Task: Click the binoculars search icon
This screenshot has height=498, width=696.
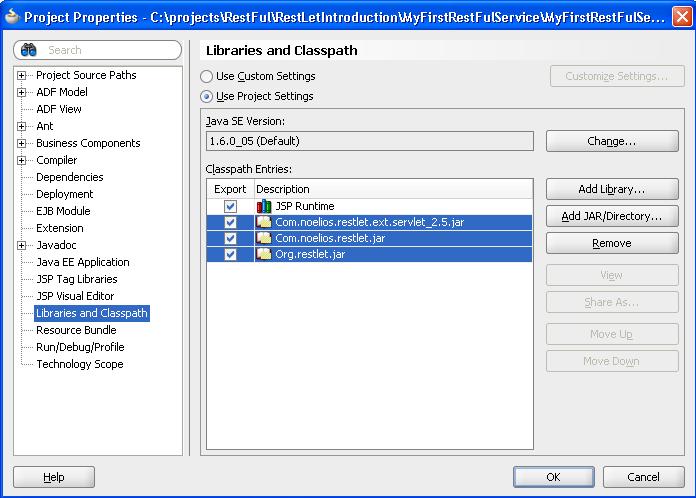Action: [x=28, y=50]
